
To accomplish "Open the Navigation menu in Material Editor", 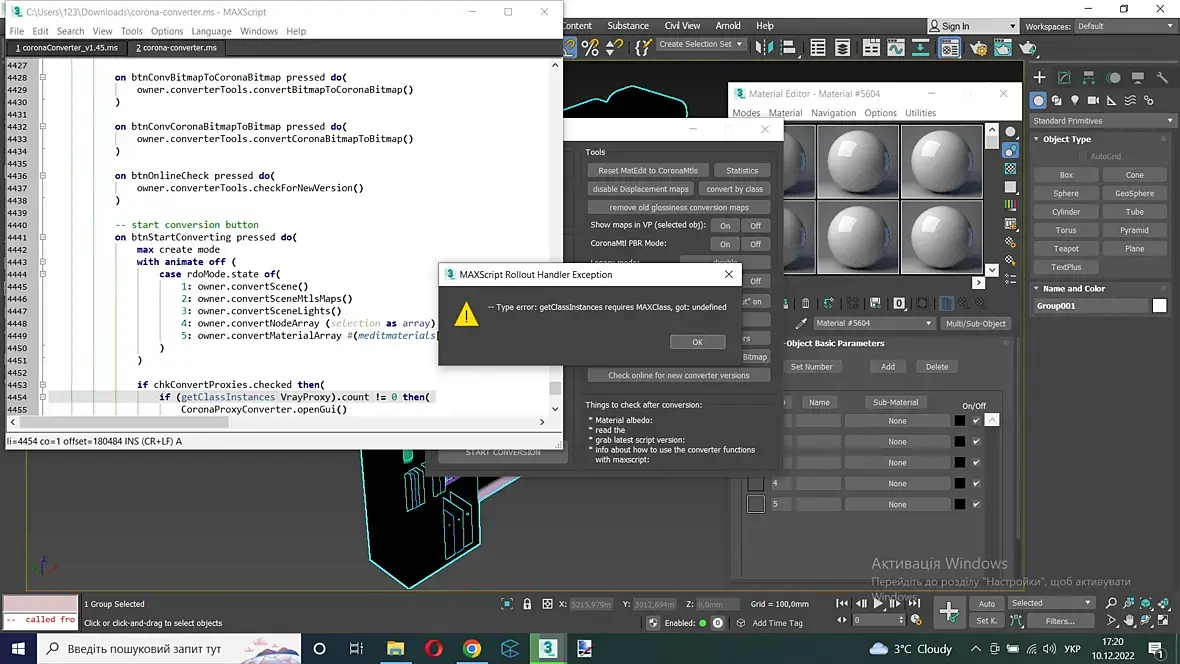I will click(833, 113).
